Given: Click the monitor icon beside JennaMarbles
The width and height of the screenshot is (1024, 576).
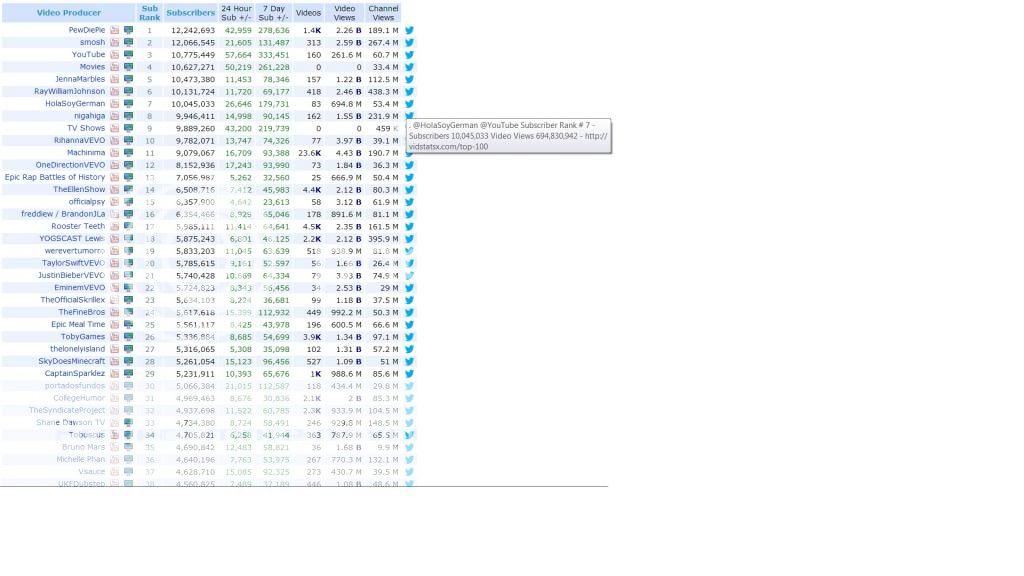Looking at the screenshot, I should click(129, 80).
